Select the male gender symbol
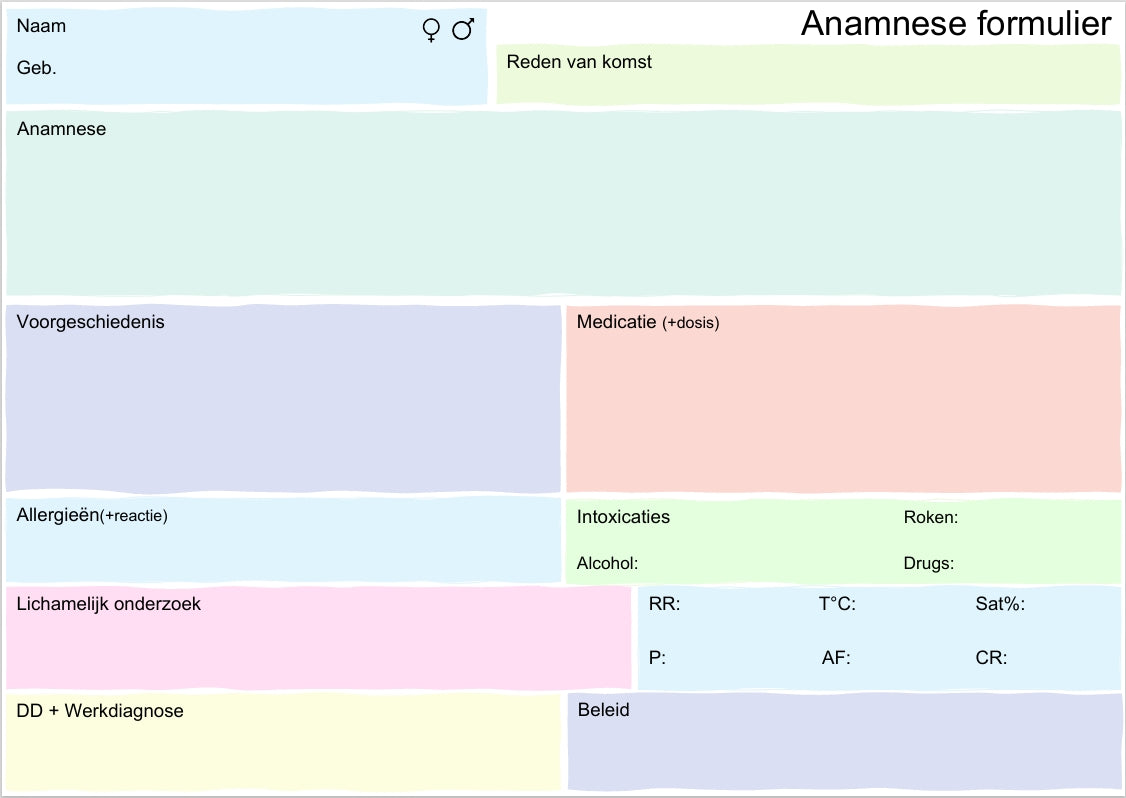Viewport: 1126px width, 798px height. click(463, 29)
